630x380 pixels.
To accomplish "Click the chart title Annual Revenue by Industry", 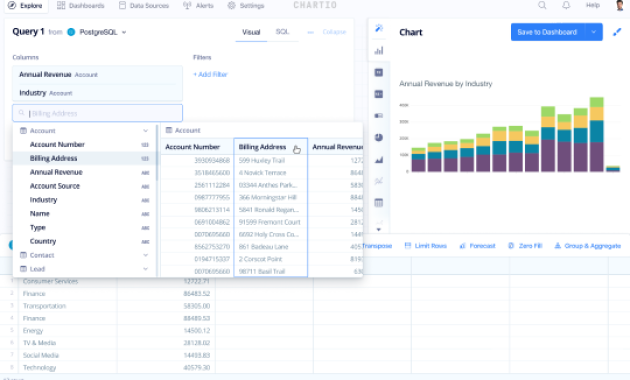I will point(446,84).
